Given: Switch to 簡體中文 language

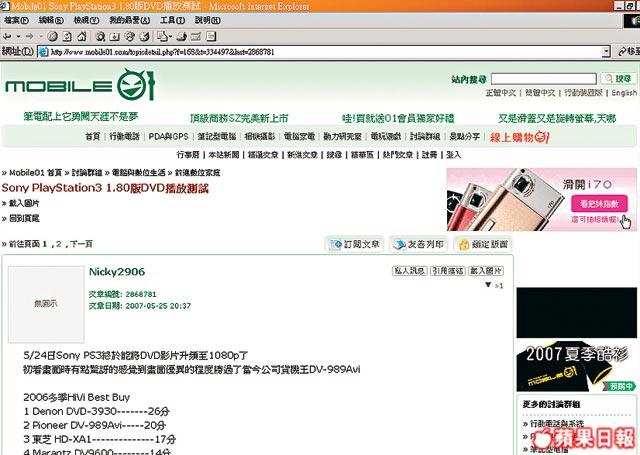Looking at the screenshot, I should pos(540,93).
